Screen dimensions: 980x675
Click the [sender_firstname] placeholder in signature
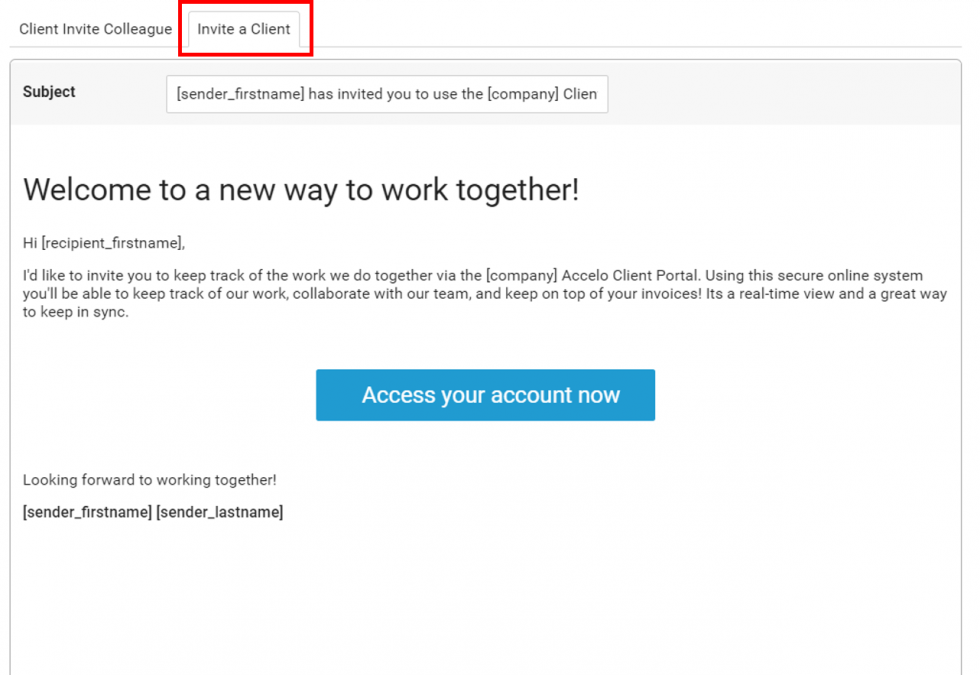87,512
